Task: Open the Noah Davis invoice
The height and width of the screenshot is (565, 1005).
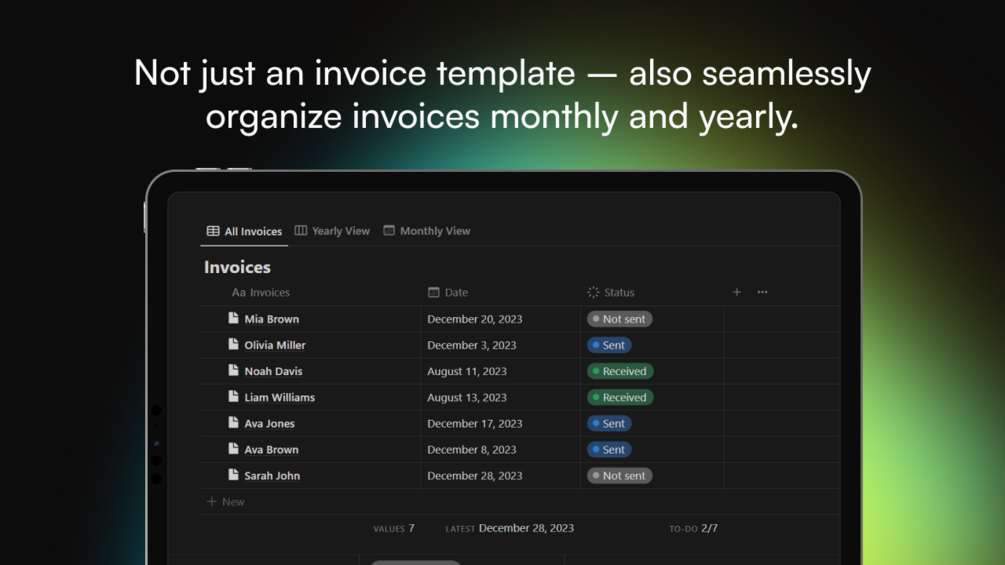Action: point(273,372)
